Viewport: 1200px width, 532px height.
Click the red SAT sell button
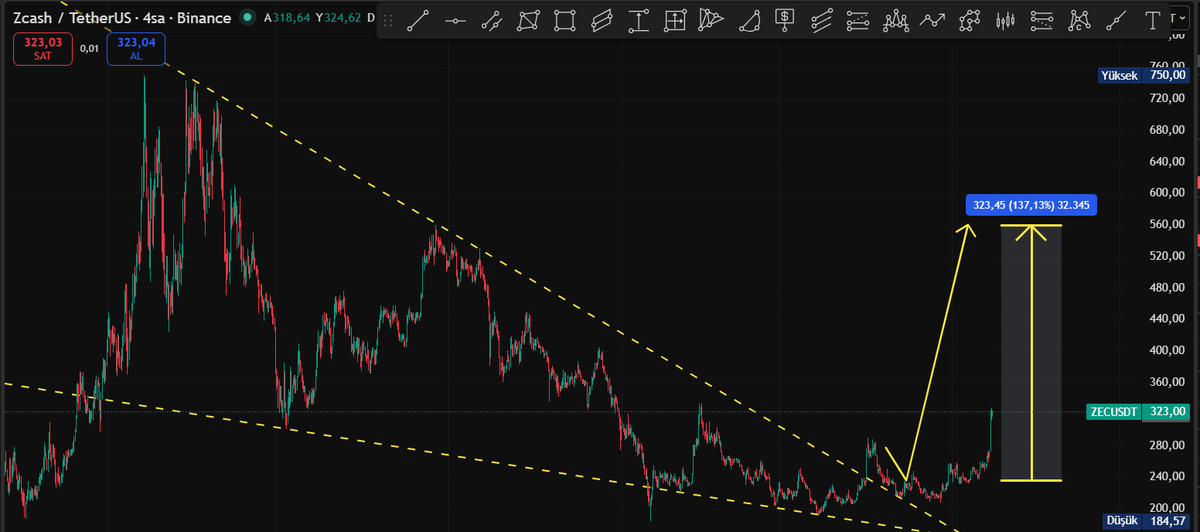click(43, 49)
